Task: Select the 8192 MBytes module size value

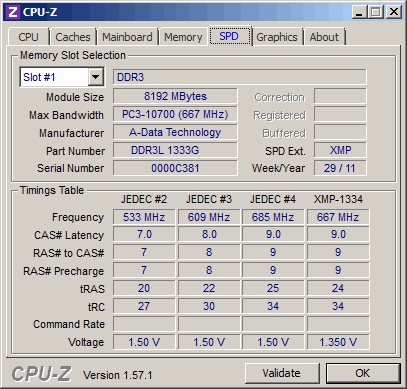Action: point(175,96)
